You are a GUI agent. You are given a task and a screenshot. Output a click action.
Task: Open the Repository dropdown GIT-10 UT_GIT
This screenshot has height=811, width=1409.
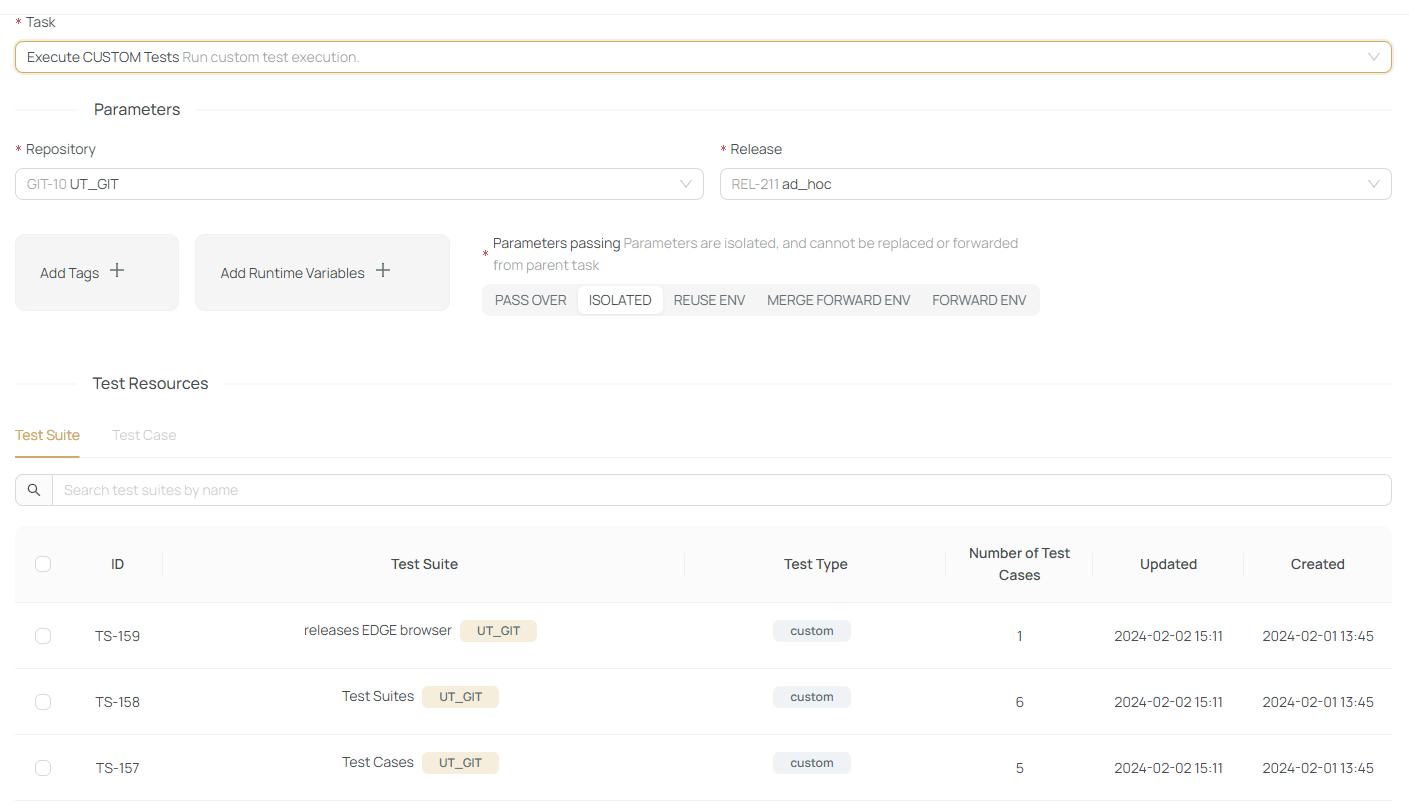[359, 184]
